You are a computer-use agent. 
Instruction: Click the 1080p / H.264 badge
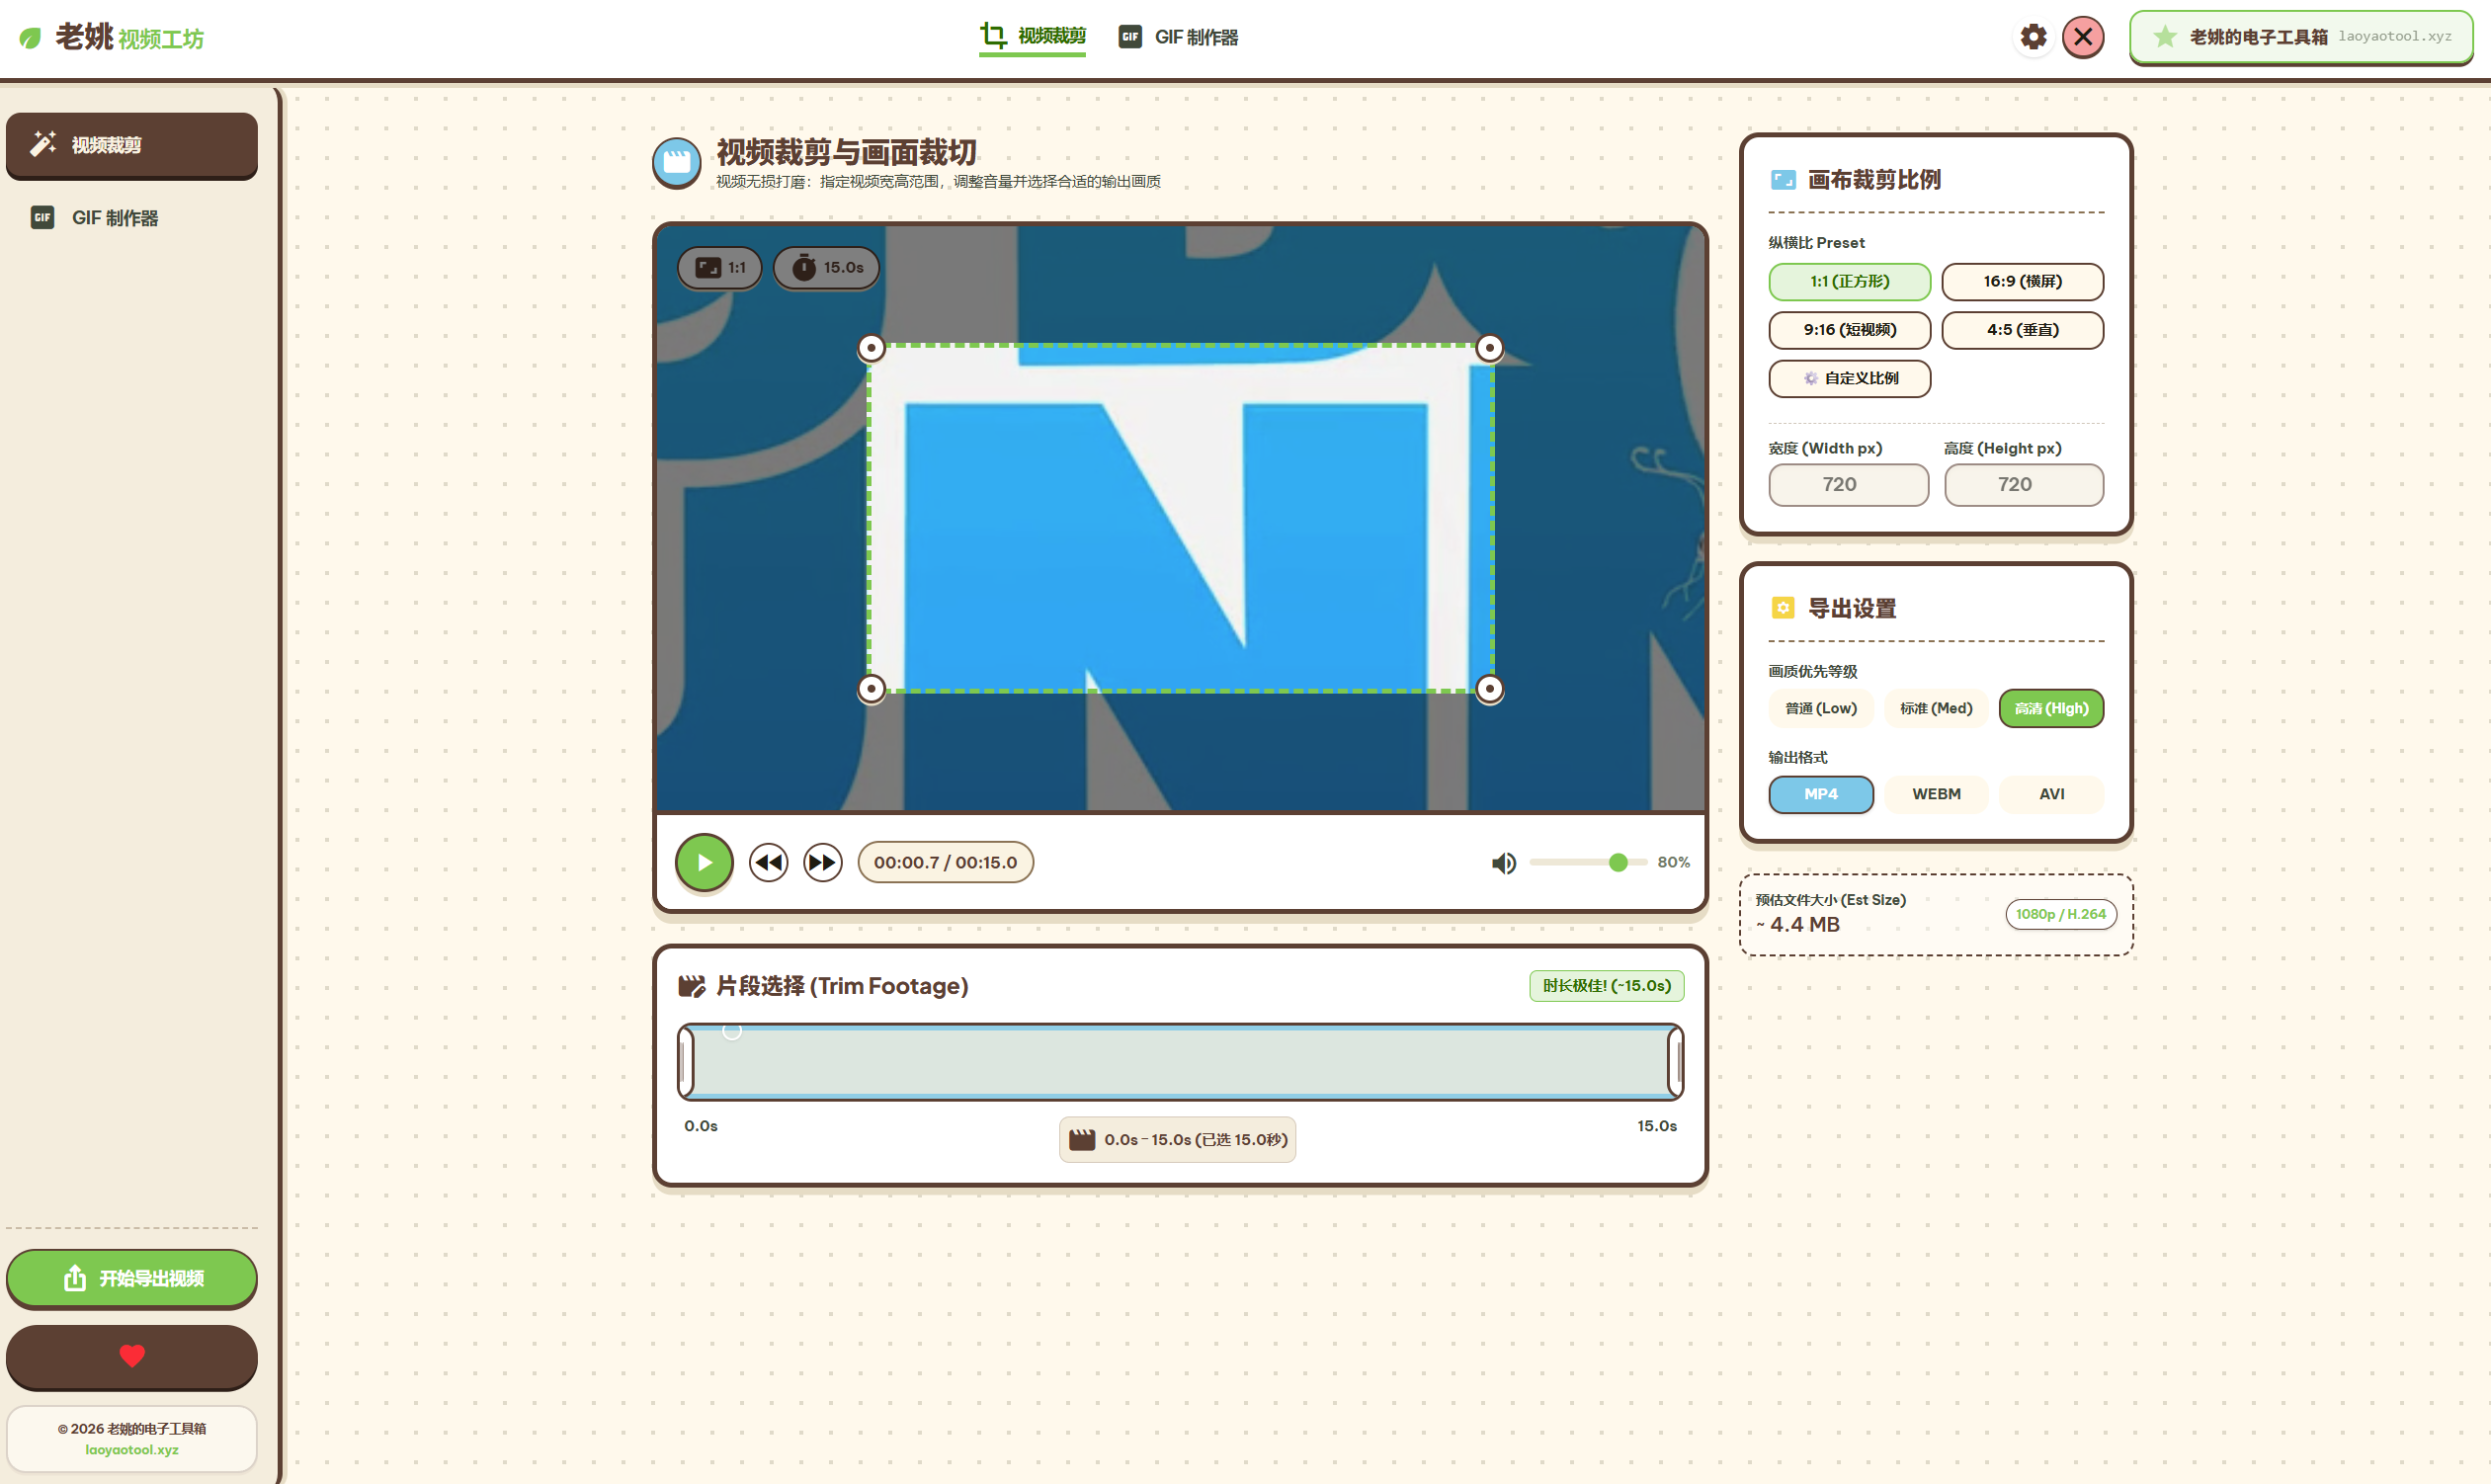tap(2060, 914)
